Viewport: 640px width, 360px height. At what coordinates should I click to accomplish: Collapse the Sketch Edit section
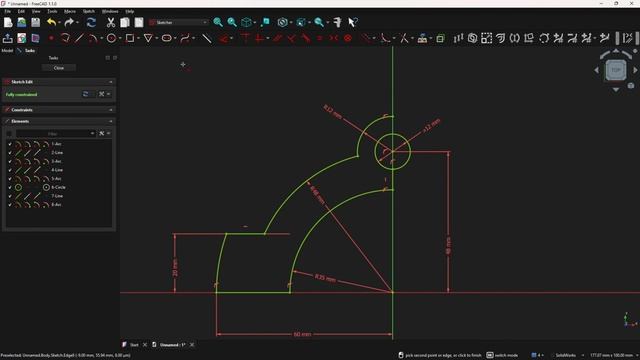(111, 82)
